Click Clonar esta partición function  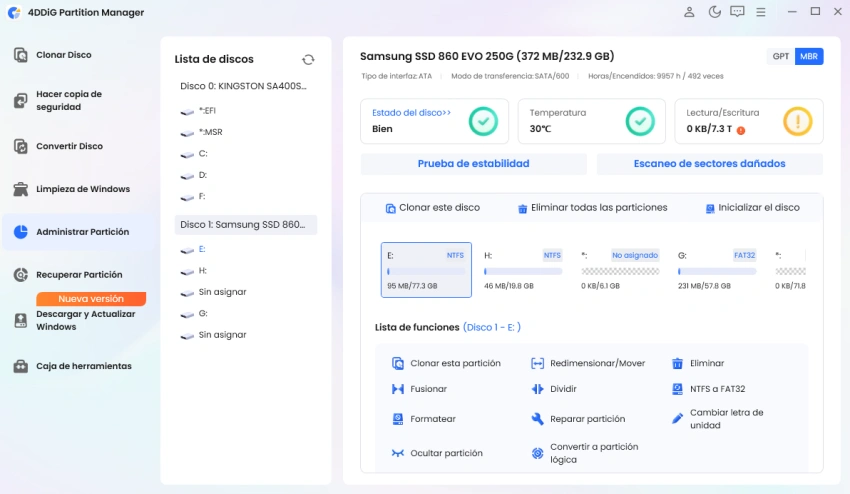pyautogui.click(x=446, y=363)
